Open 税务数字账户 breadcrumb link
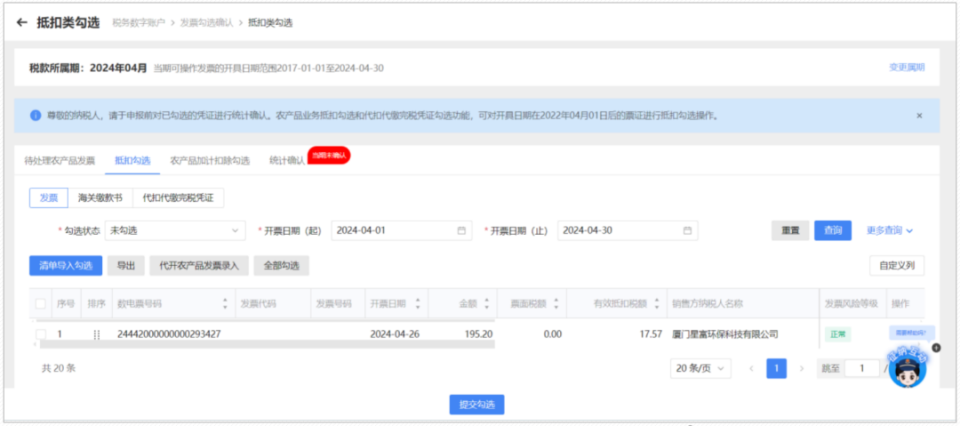The image size is (960, 426). pos(139,23)
